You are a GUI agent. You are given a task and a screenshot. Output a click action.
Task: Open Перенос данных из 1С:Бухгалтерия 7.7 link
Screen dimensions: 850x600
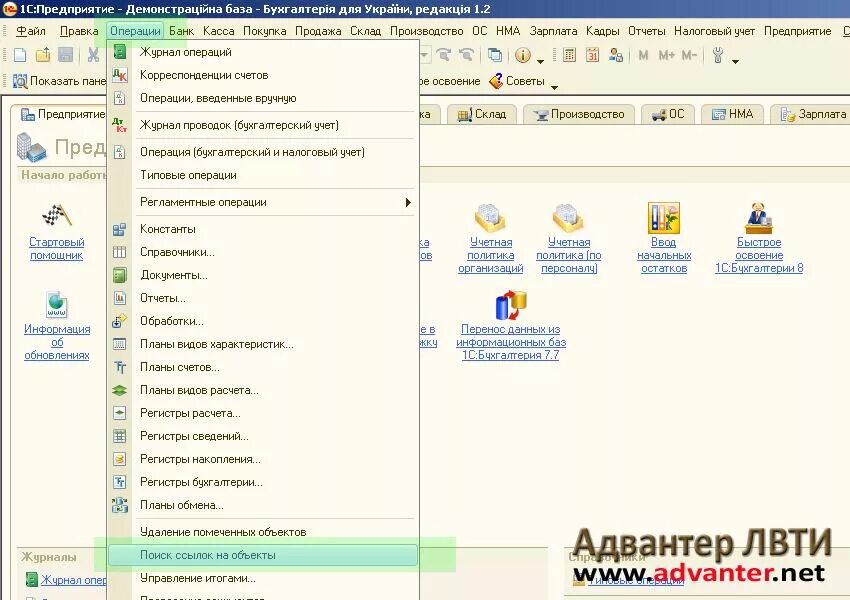pyautogui.click(x=511, y=342)
